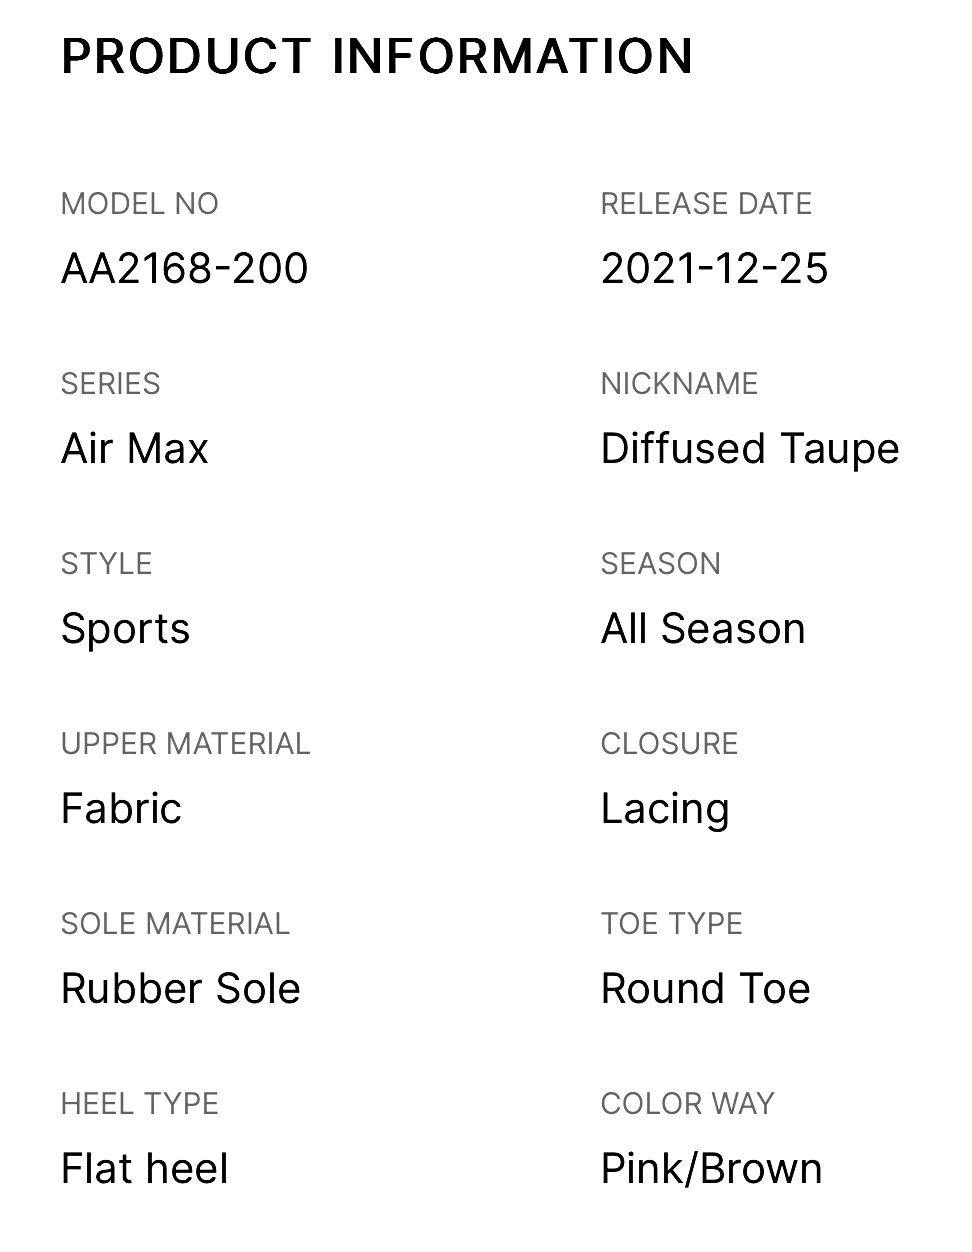972x1252 pixels.
Task: Select the model number AA2168-200
Action: [x=185, y=268]
